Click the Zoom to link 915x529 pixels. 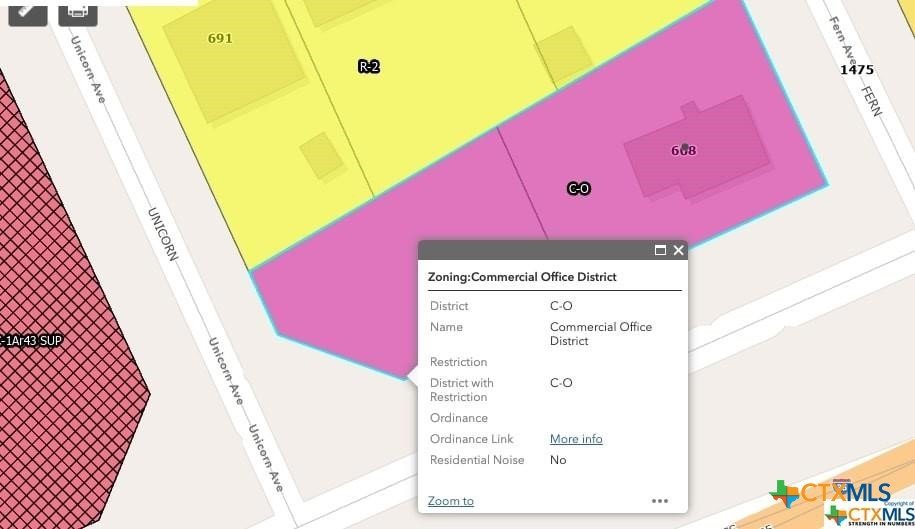[x=450, y=501]
